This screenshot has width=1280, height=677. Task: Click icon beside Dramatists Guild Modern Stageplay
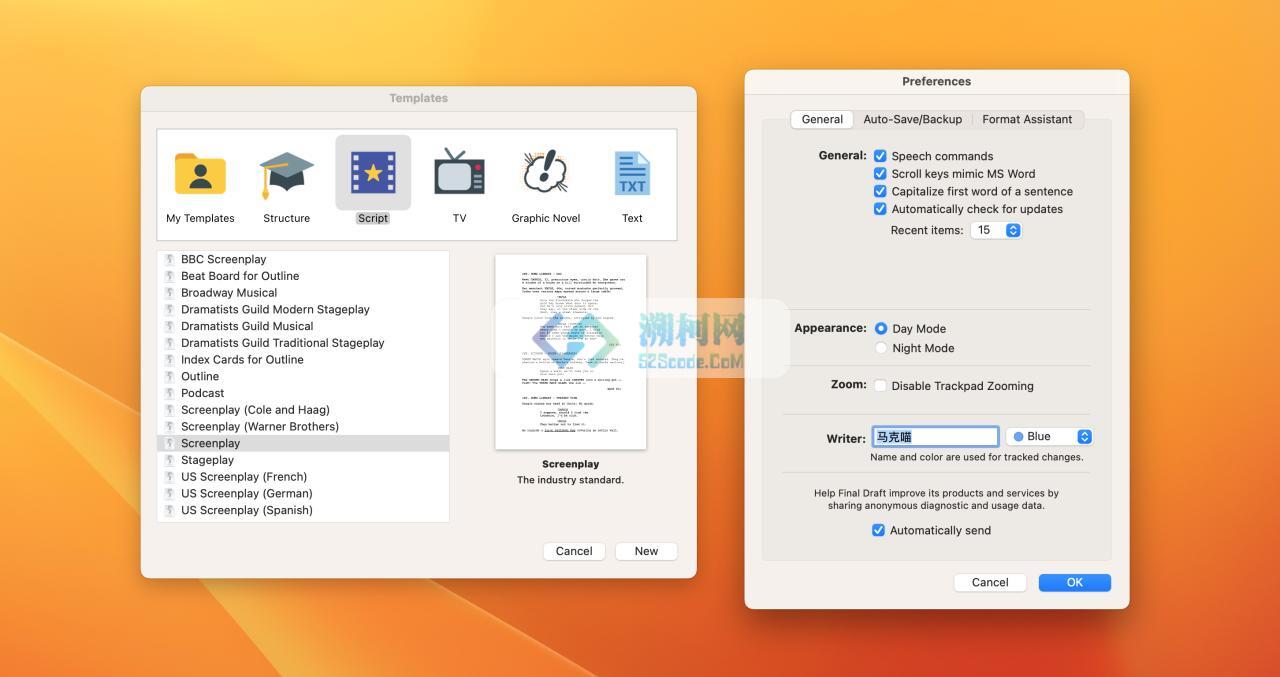tap(170, 309)
